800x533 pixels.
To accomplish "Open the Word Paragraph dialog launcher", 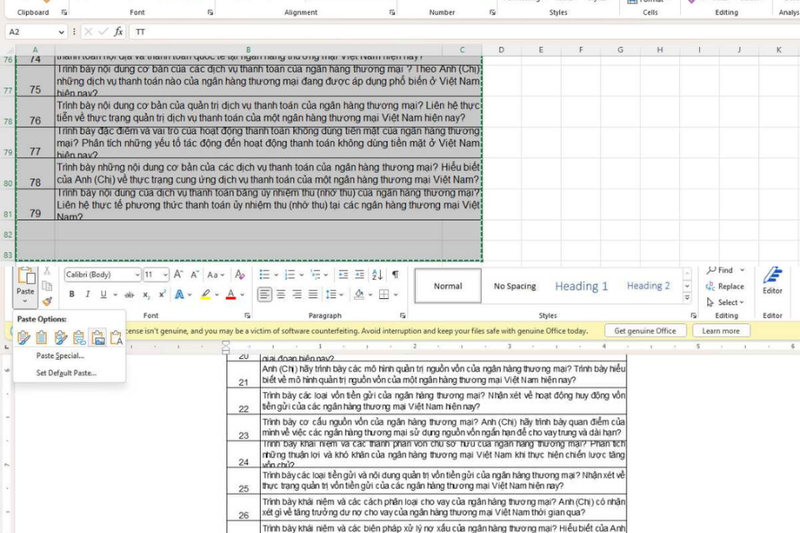I will (x=403, y=316).
